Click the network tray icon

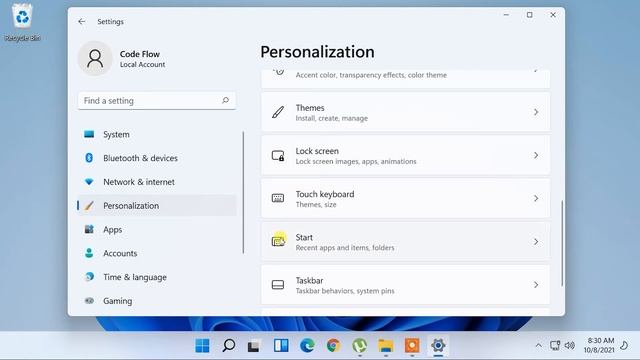click(x=555, y=346)
